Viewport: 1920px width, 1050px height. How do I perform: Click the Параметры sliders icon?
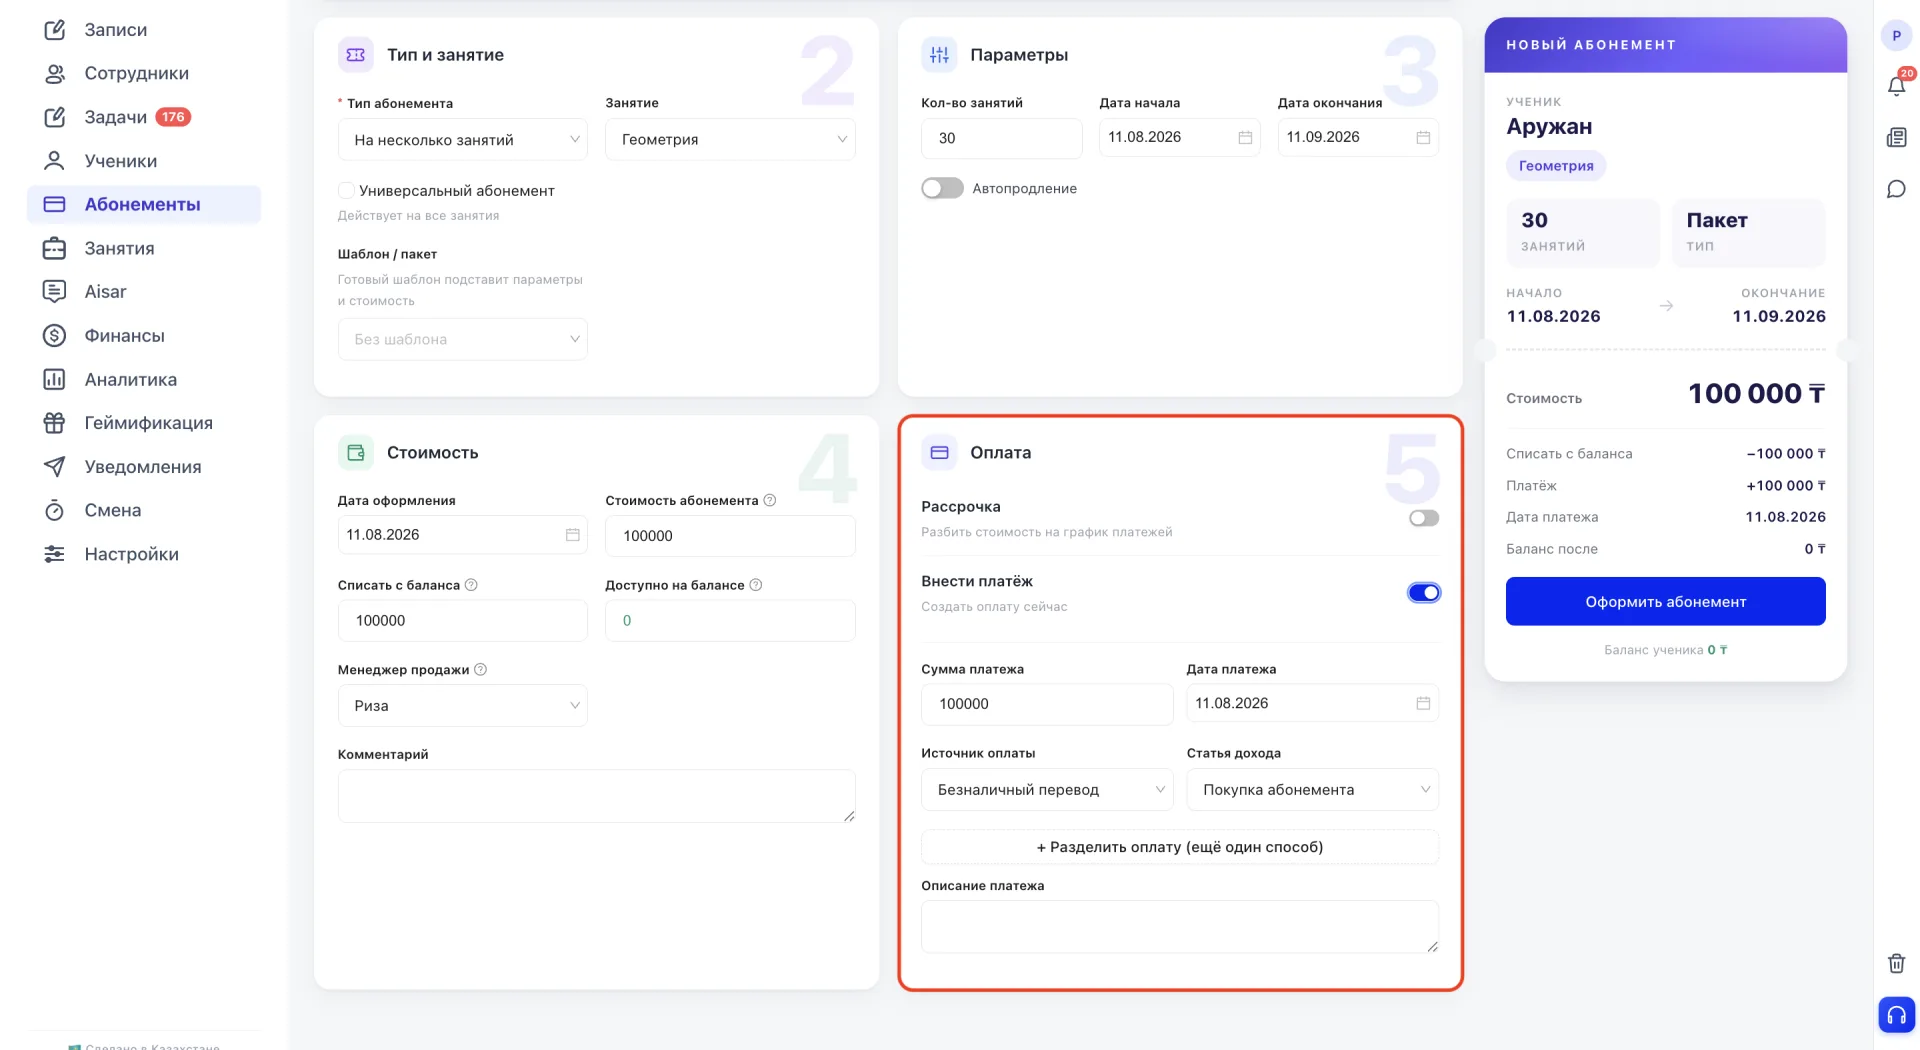click(x=939, y=55)
